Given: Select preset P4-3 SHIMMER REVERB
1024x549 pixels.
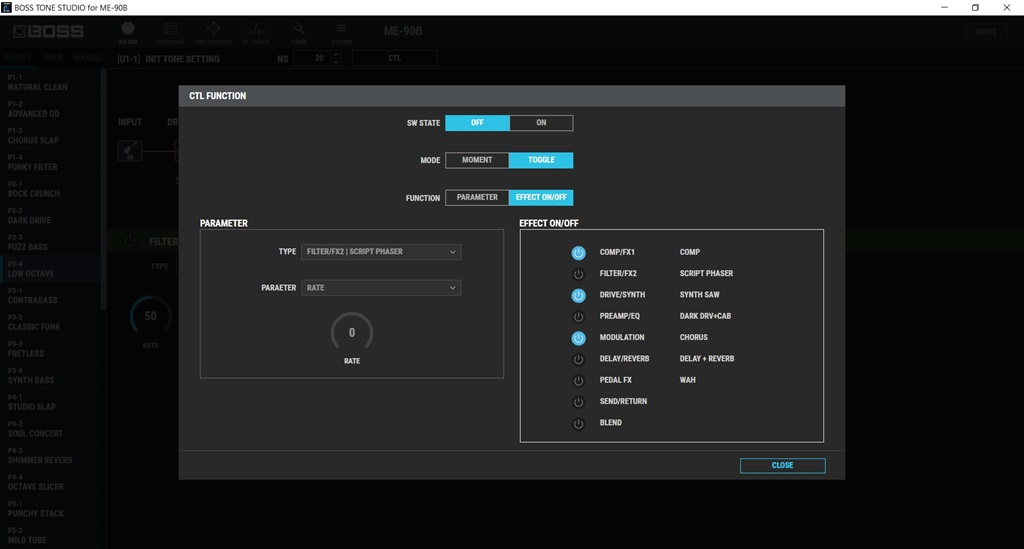Looking at the screenshot, I should tap(50, 456).
